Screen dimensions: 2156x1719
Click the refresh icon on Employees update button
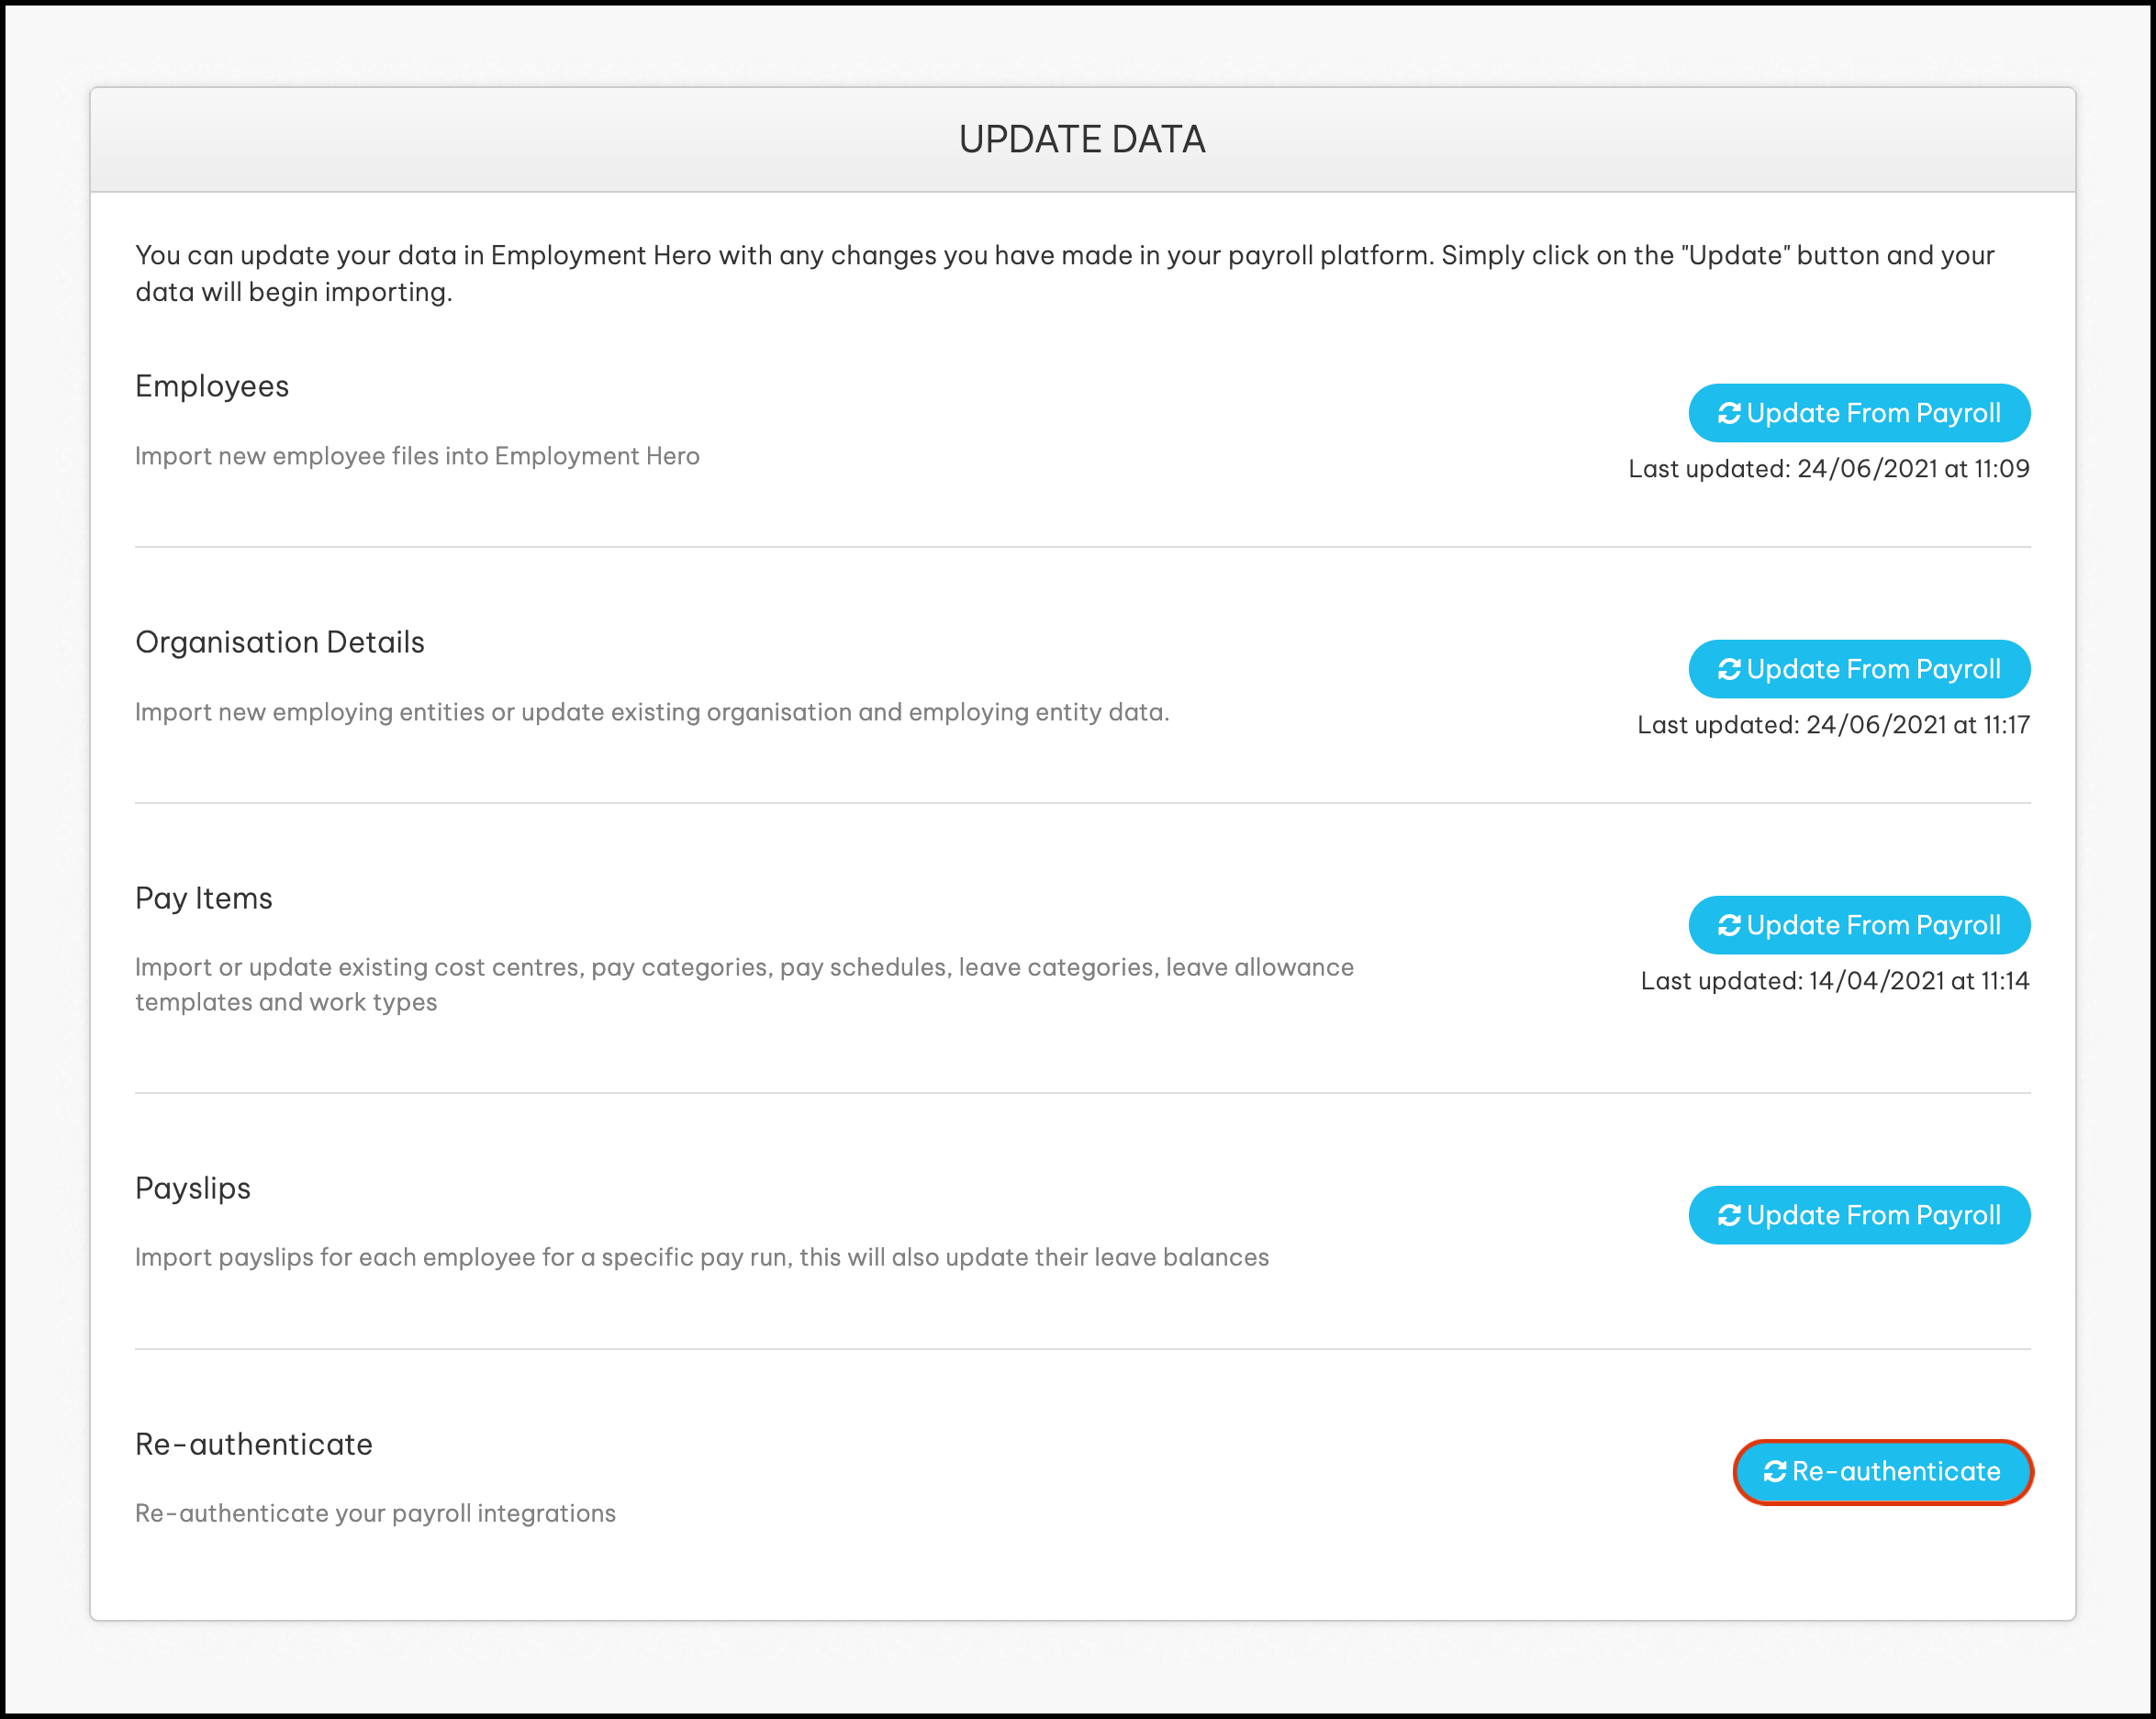click(x=1729, y=414)
